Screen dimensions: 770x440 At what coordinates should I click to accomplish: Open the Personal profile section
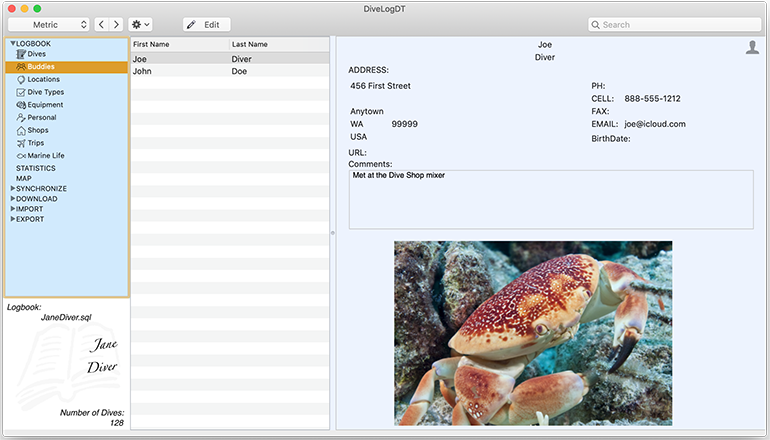click(41, 118)
